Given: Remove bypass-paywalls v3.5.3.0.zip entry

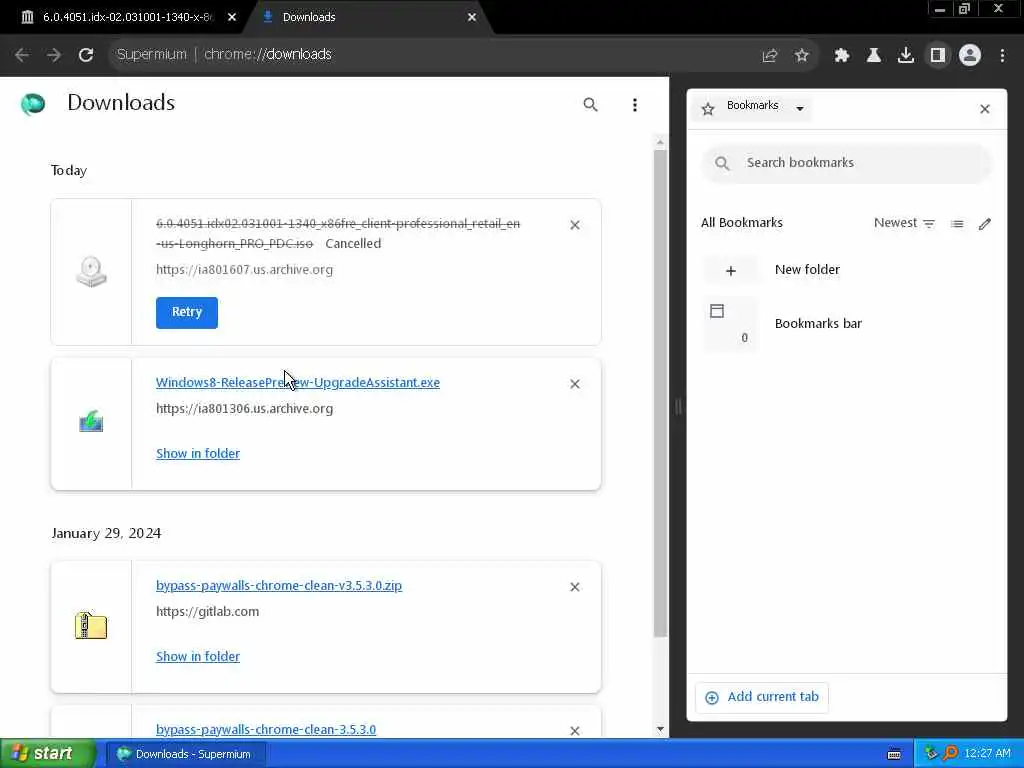Looking at the screenshot, I should pos(575,587).
